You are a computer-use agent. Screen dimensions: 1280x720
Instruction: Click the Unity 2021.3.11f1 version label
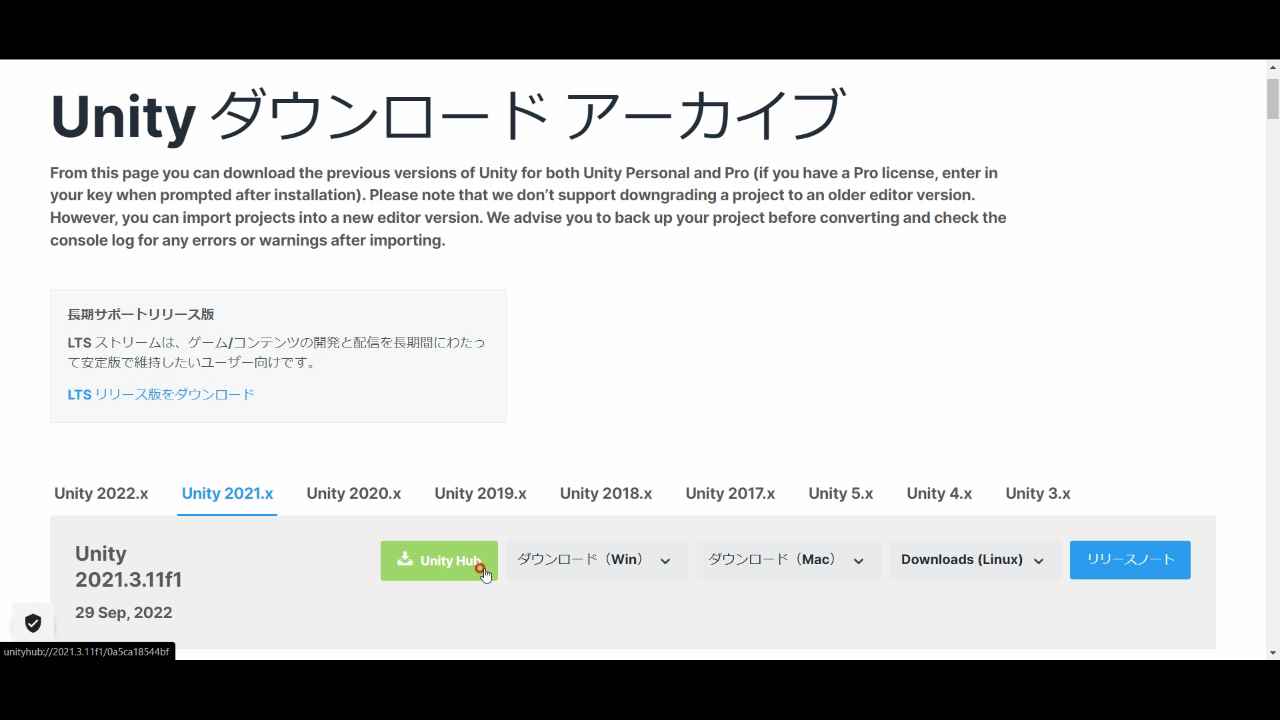[128, 566]
